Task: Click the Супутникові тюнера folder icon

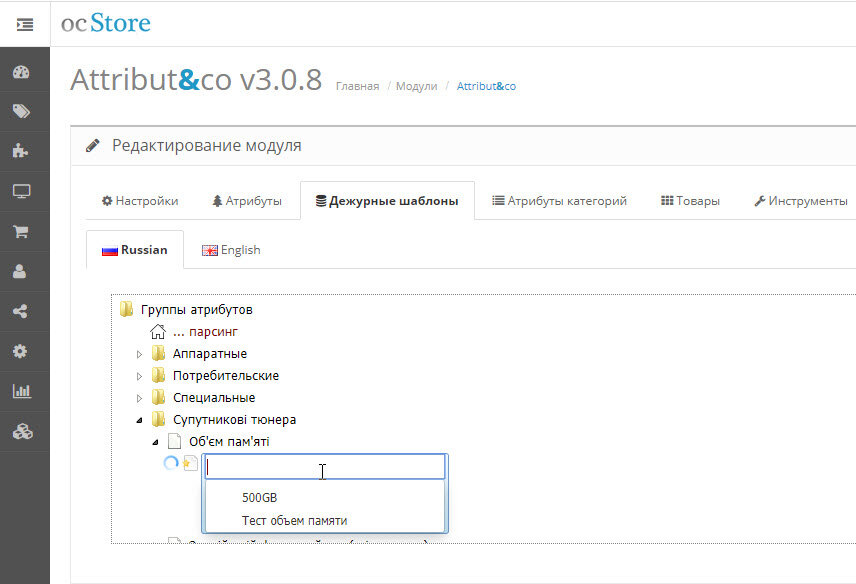Action: click(x=158, y=419)
